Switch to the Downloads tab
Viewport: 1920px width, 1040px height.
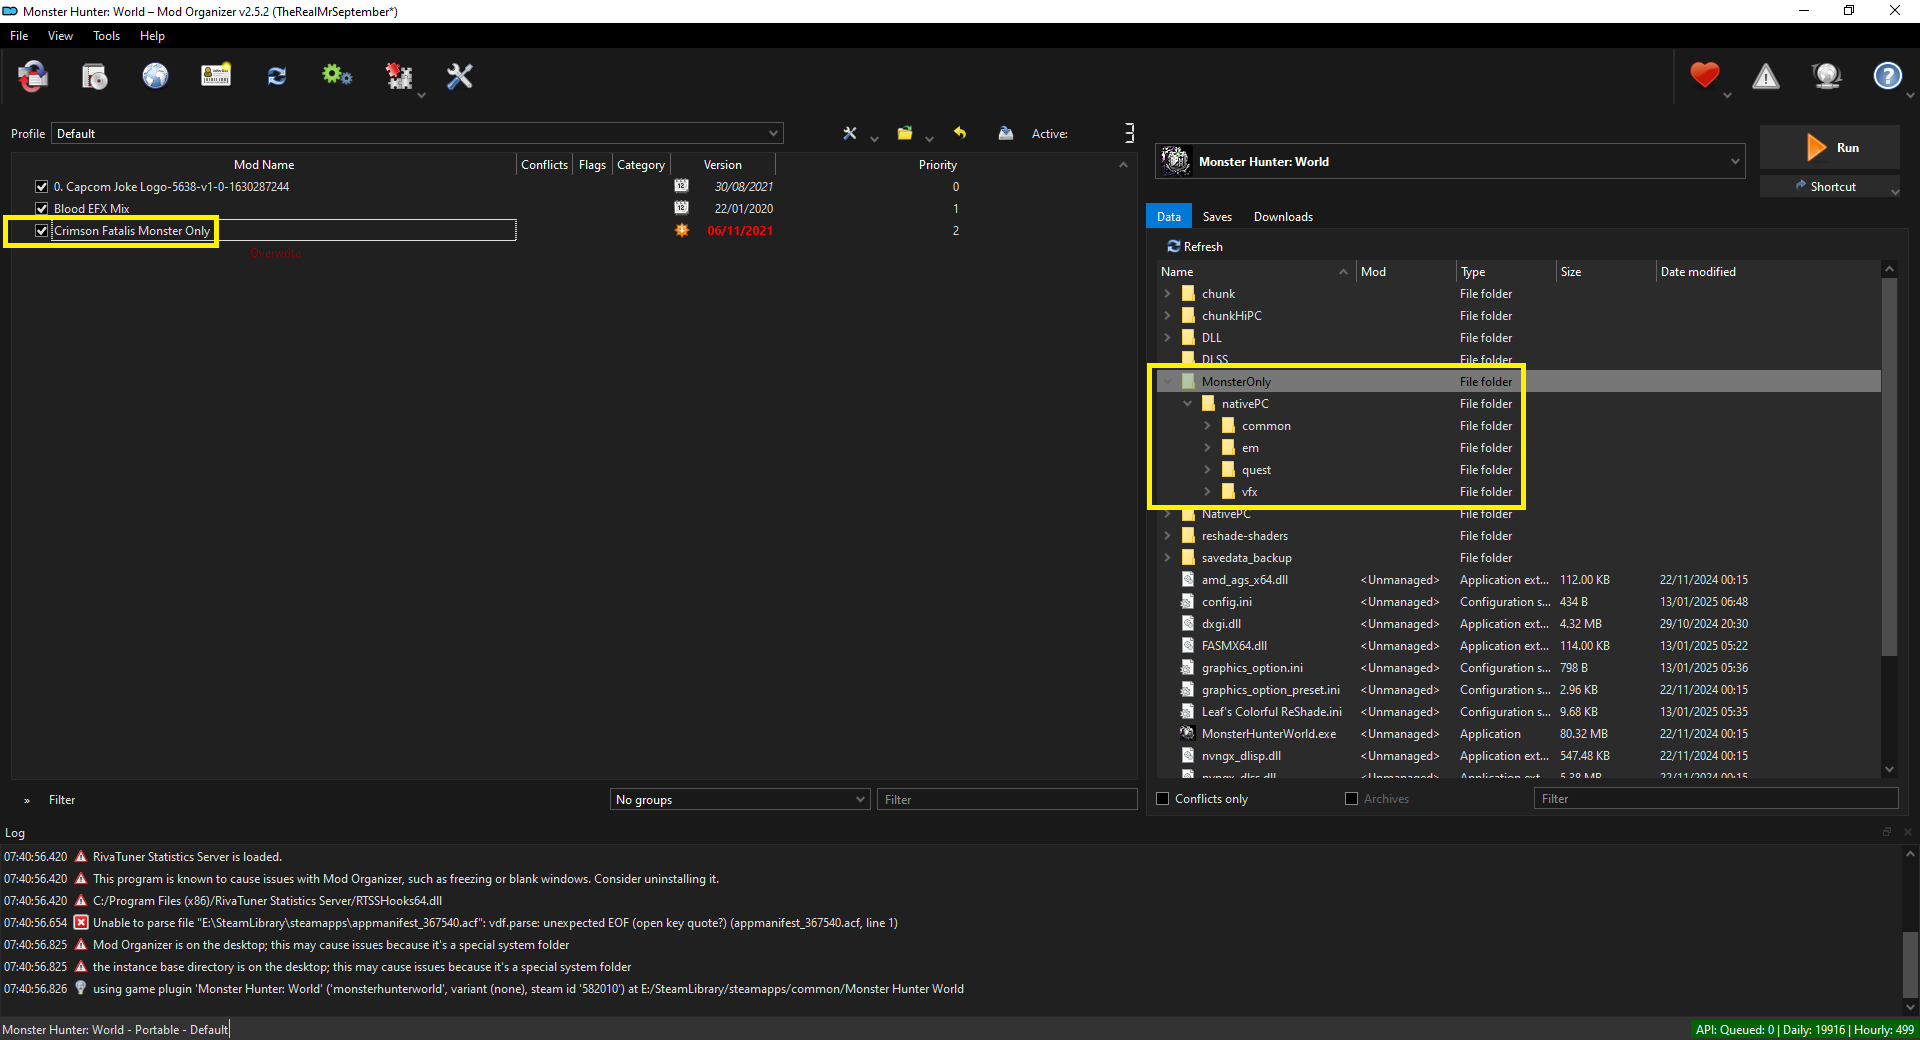pyautogui.click(x=1283, y=217)
